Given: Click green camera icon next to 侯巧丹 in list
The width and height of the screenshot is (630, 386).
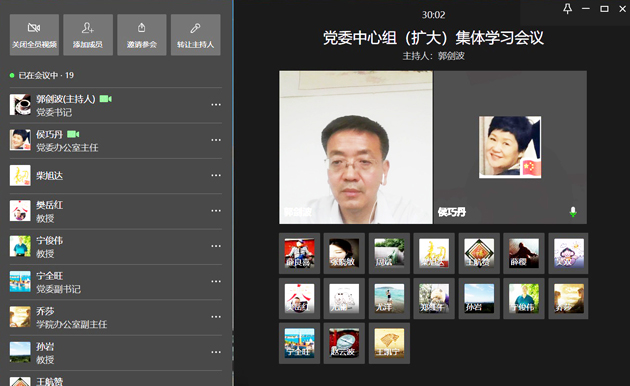Looking at the screenshot, I should tap(73, 134).
